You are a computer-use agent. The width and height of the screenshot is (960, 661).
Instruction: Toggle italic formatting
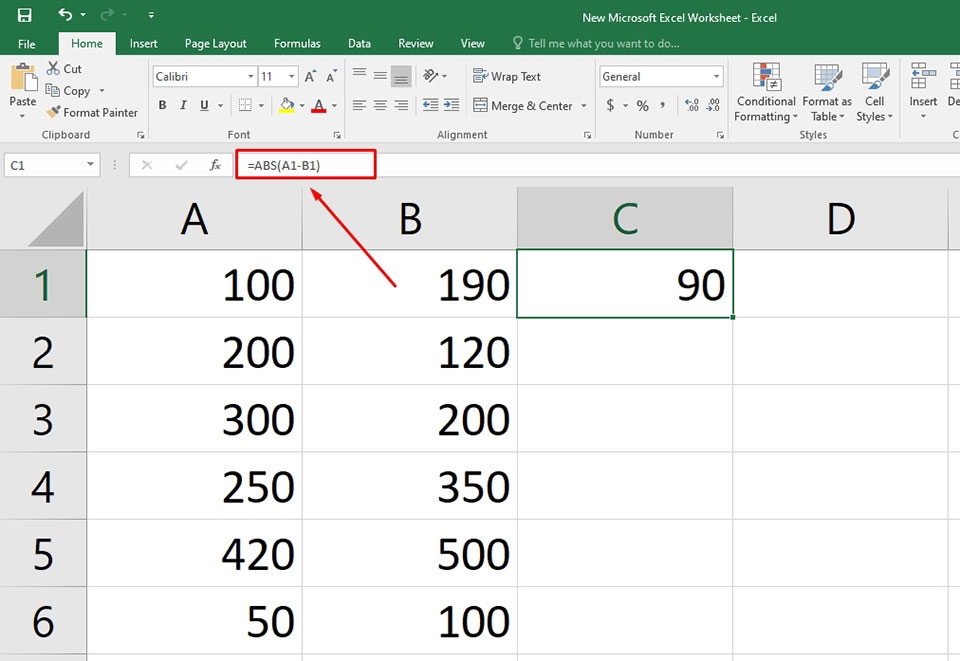[183, 105]
